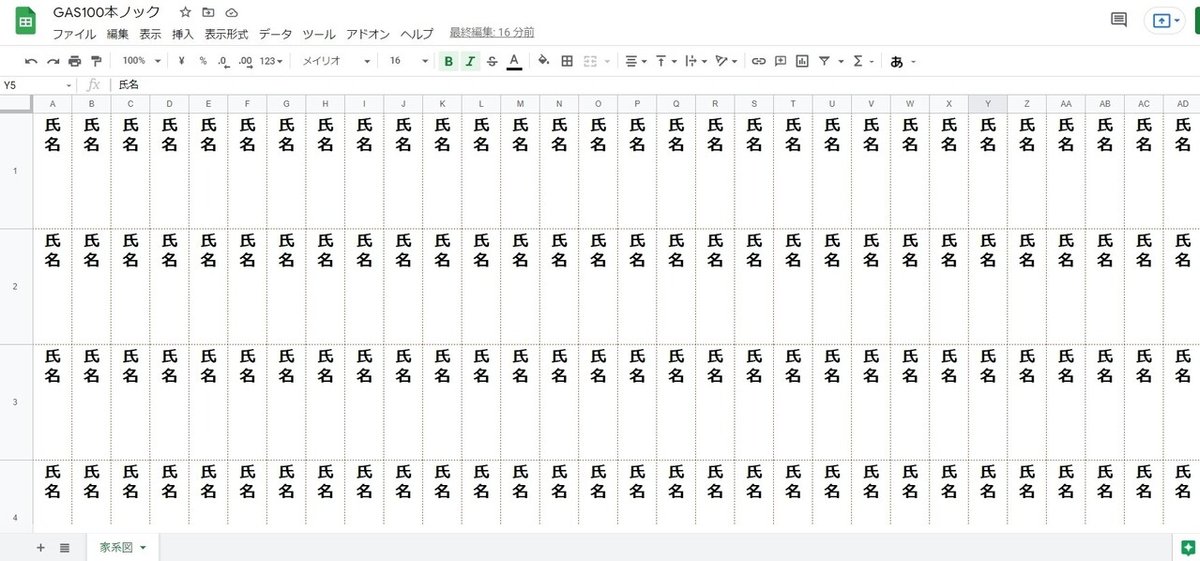
Task: Open the functions sigma menu
Action: click(x=863, y=61)
